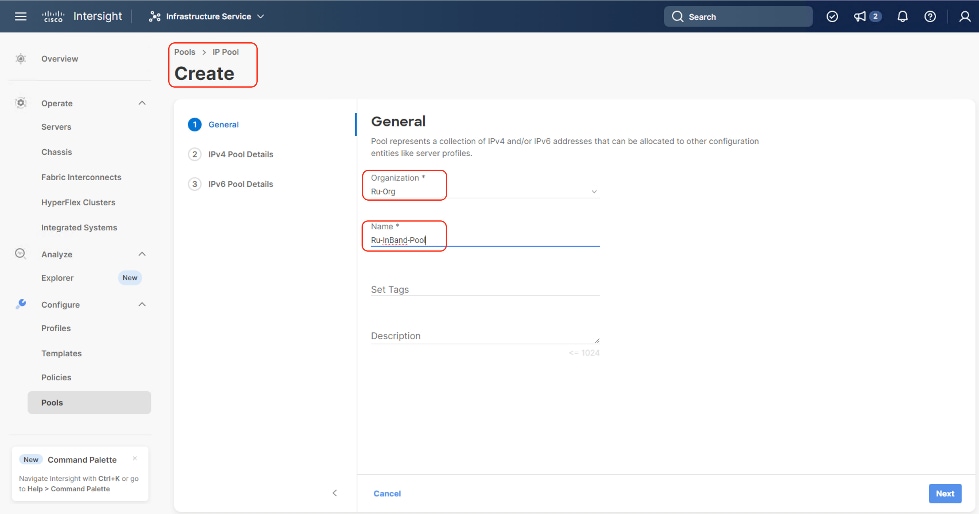Open the notifications bell

(x=903, y=16)
